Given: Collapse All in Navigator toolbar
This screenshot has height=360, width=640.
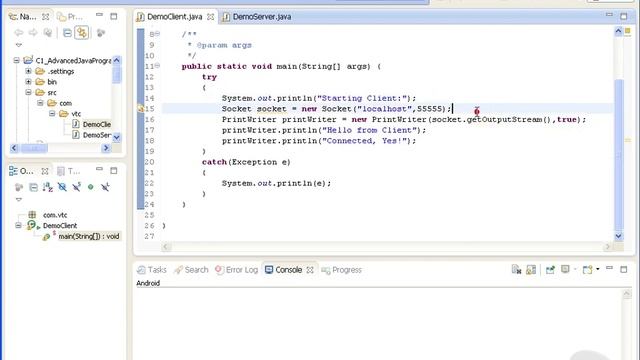Looking at the screenshot, I should (x=67, y=33).
